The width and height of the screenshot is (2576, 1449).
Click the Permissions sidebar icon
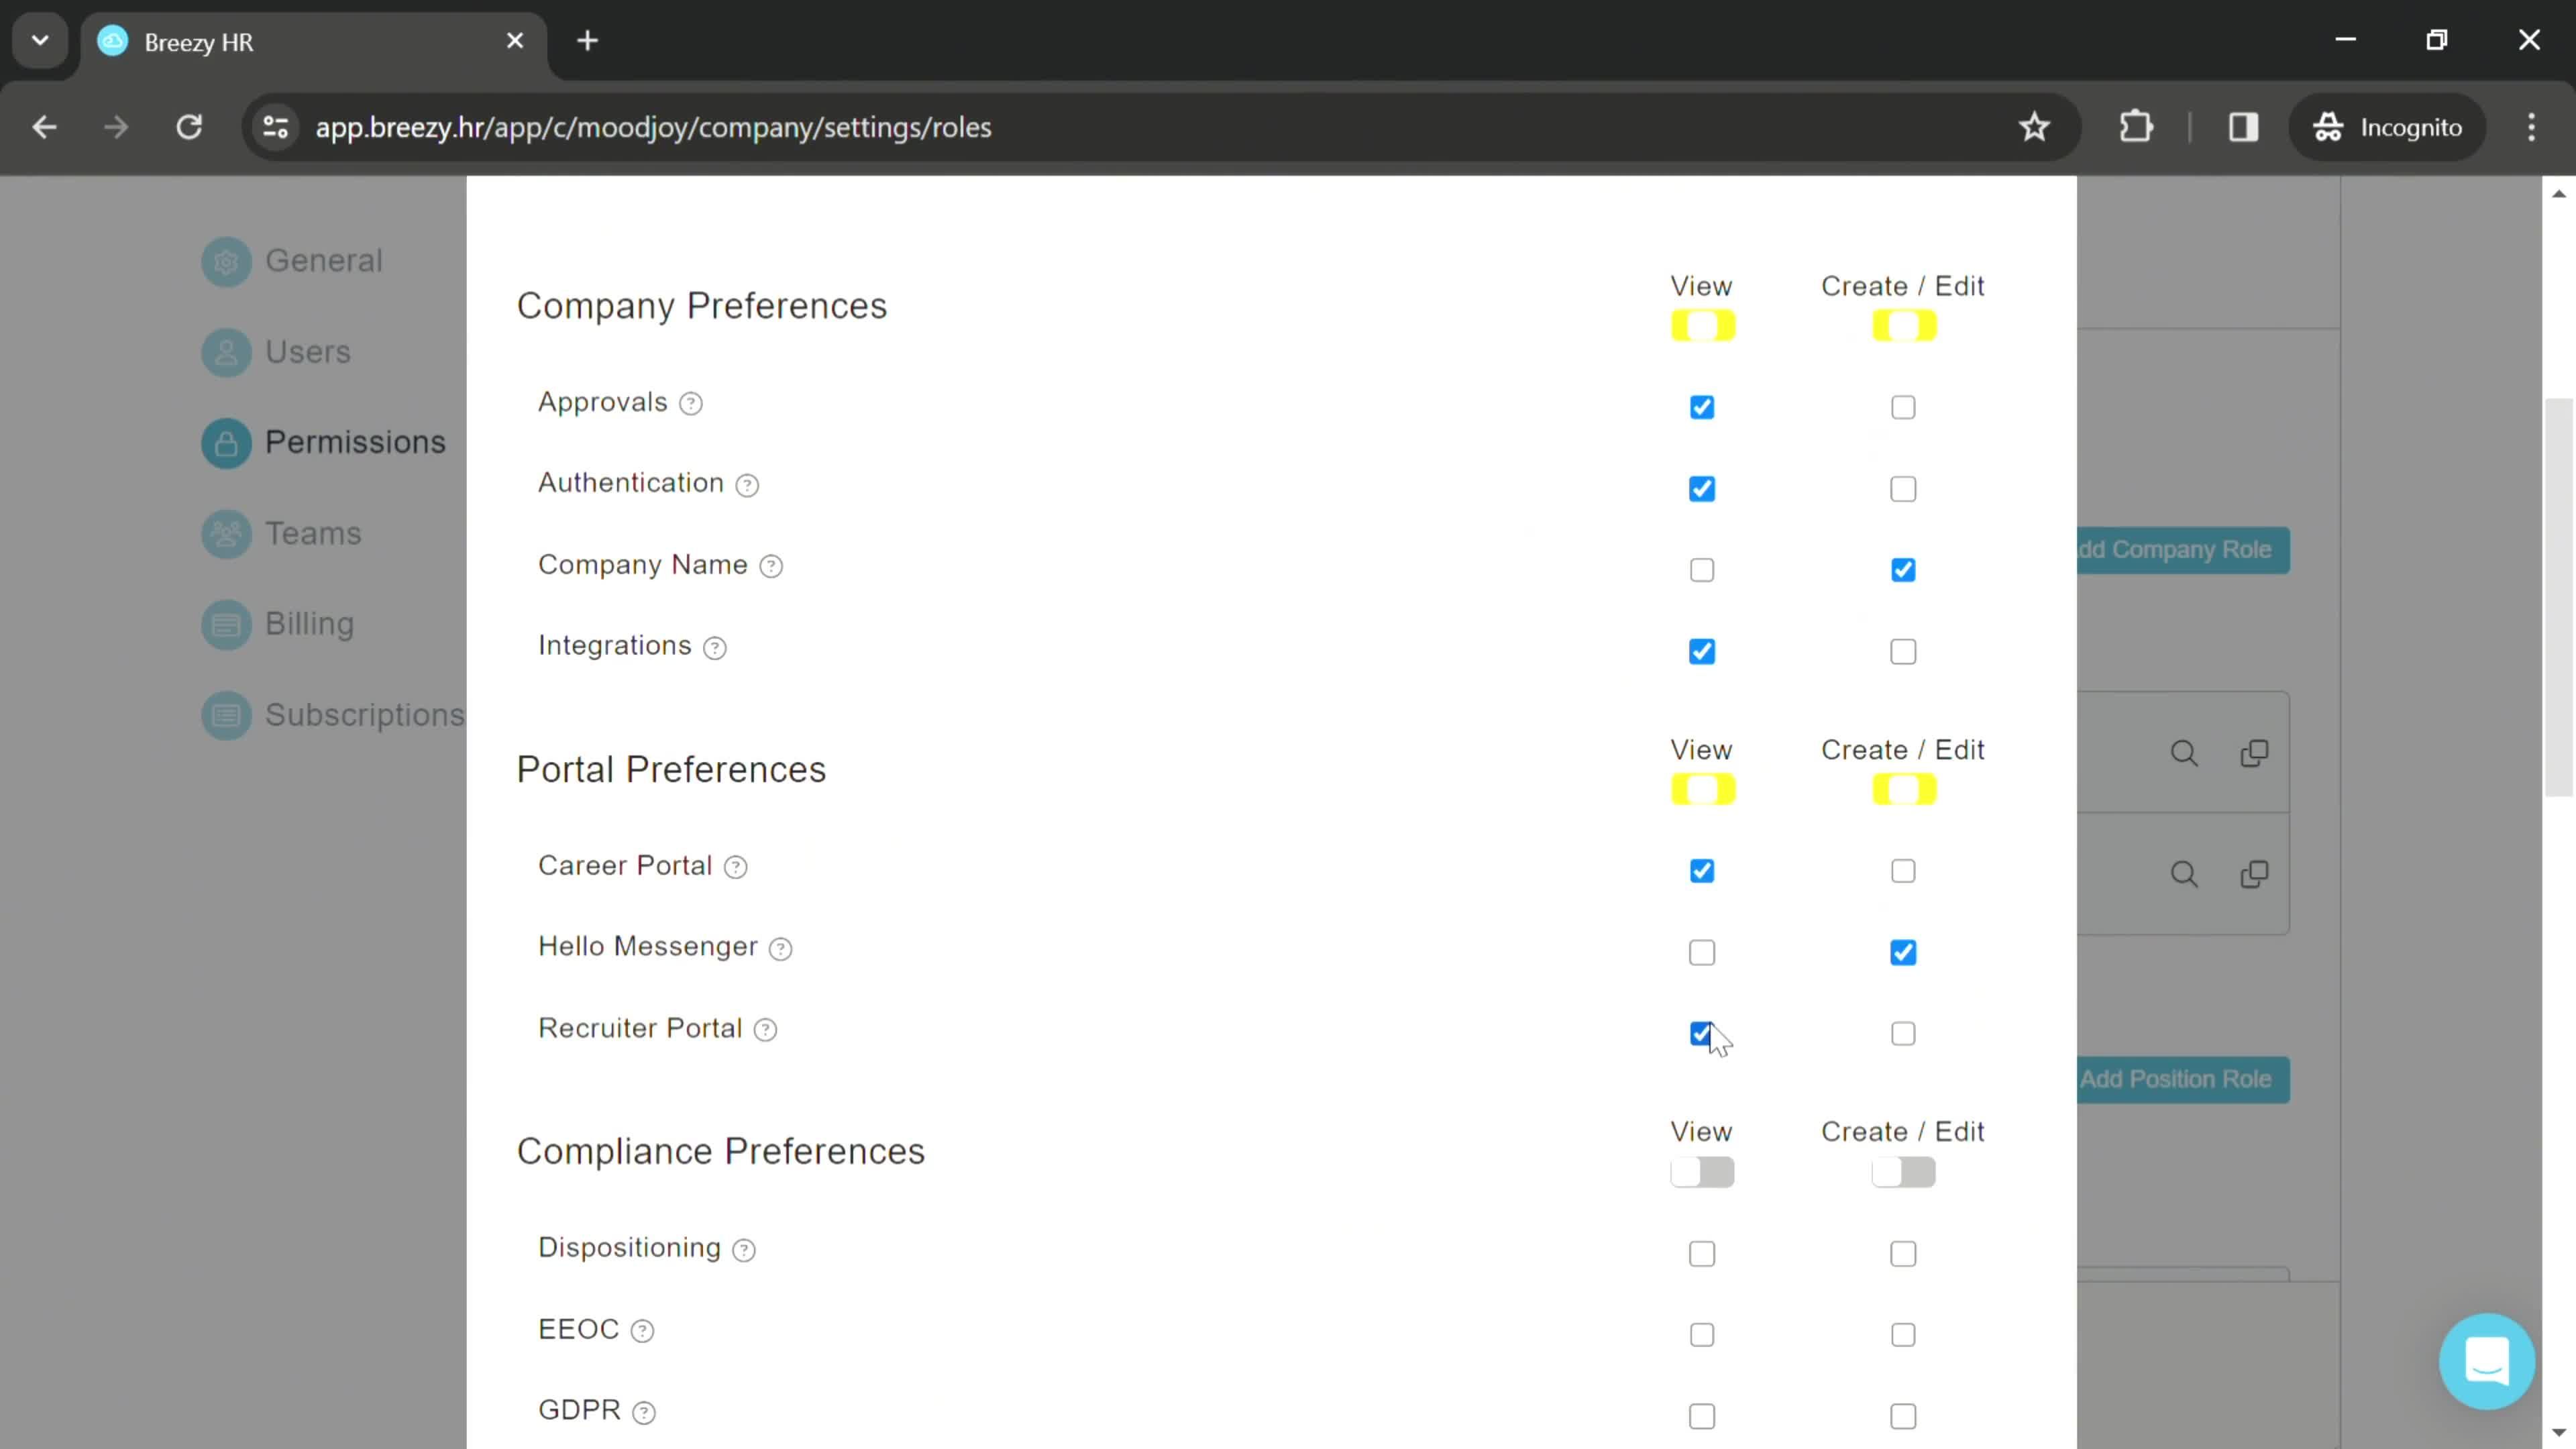227,442
